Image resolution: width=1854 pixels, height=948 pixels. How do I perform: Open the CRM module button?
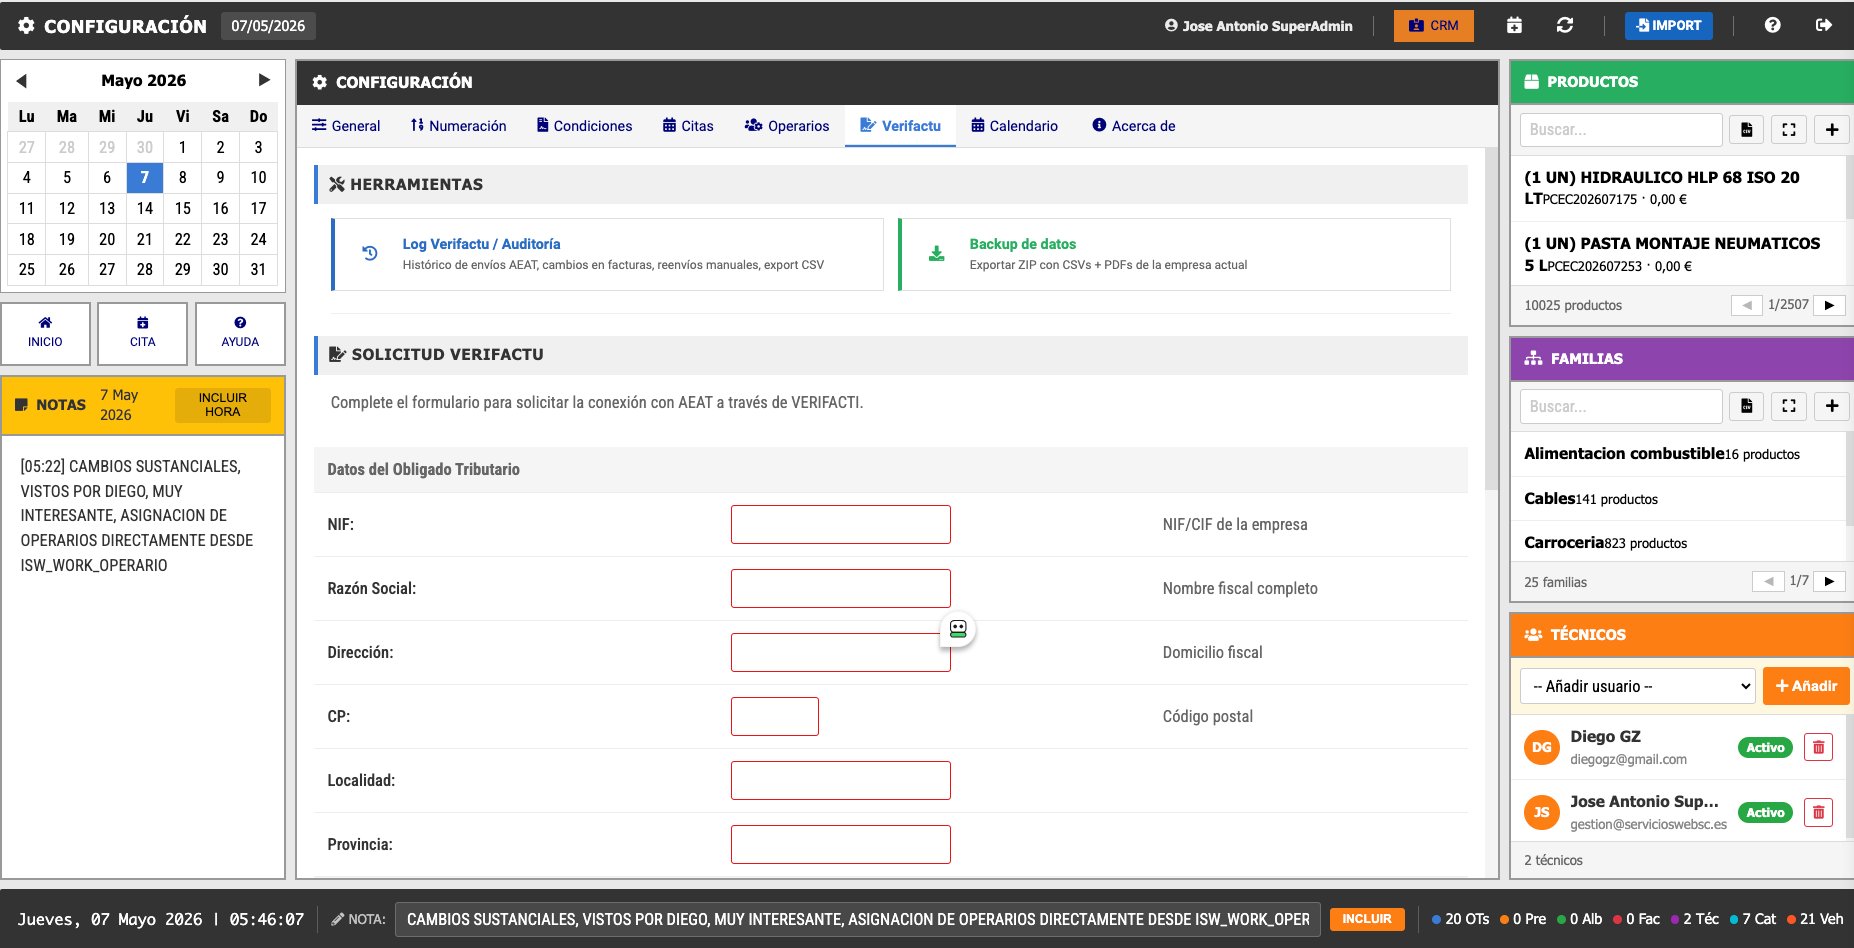pos(1433,25)
